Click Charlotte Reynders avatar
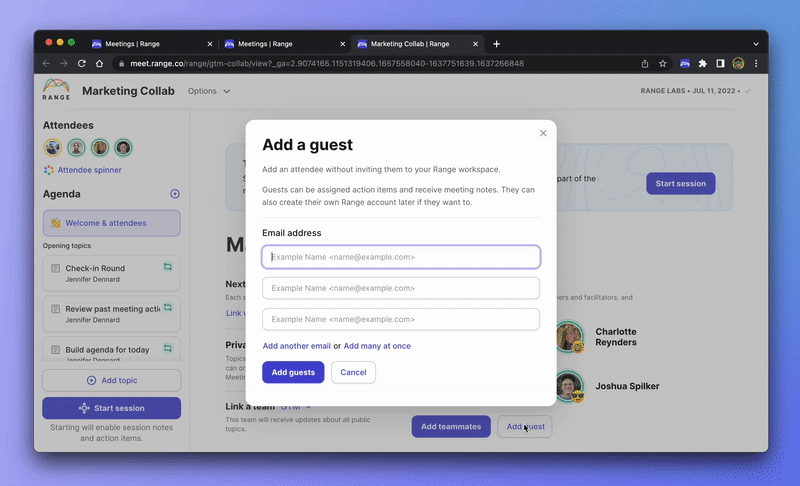 click(569, 337)
